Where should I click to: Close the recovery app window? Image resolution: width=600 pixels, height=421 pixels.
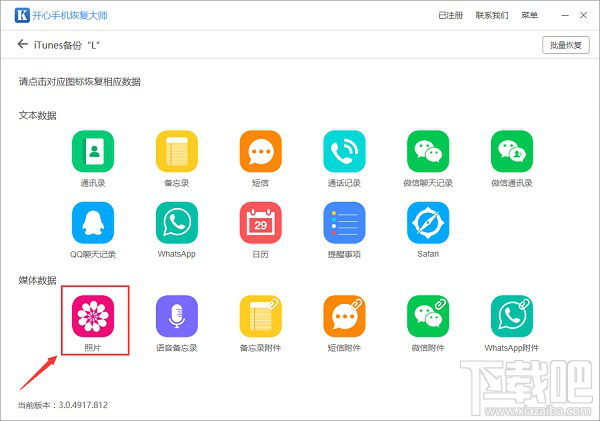[x=584, y=15]
